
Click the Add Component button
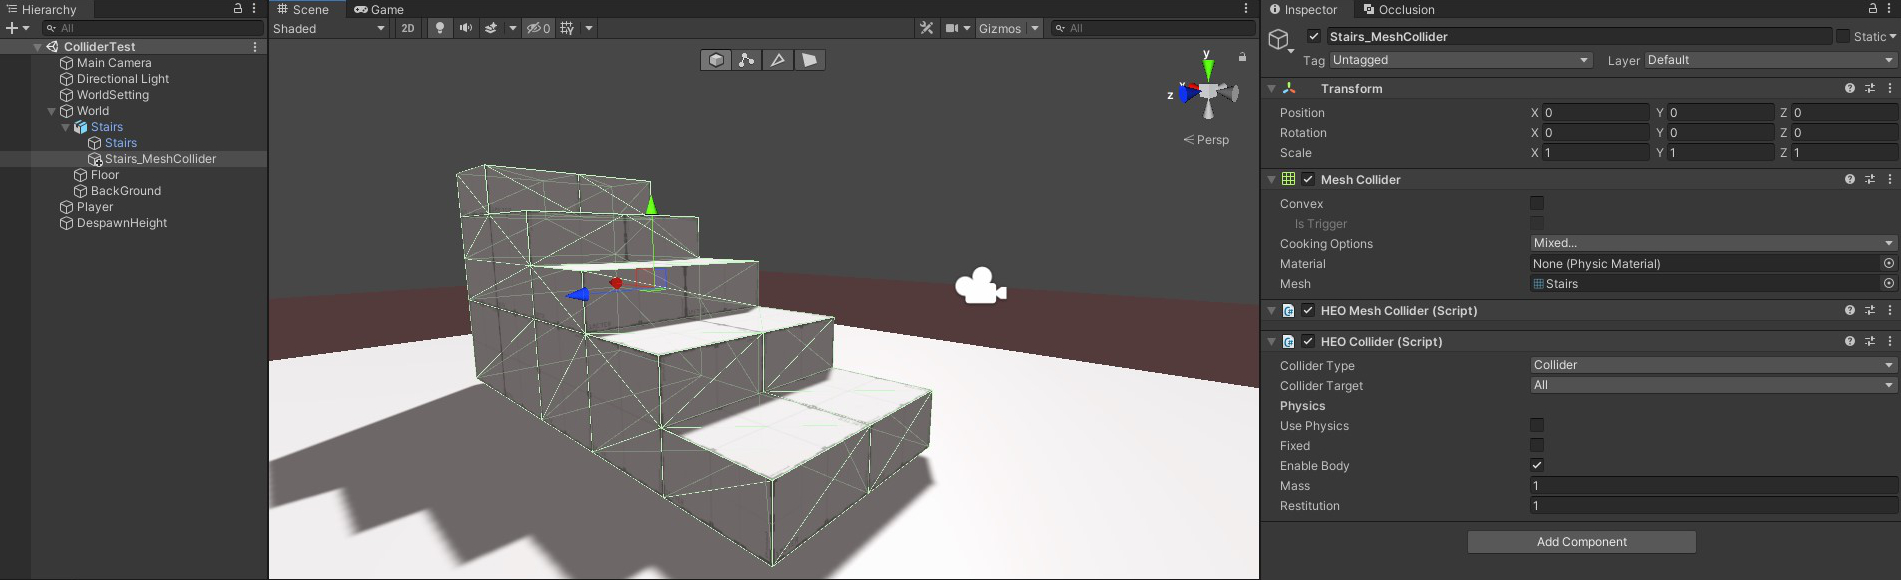click(1582, 542)
